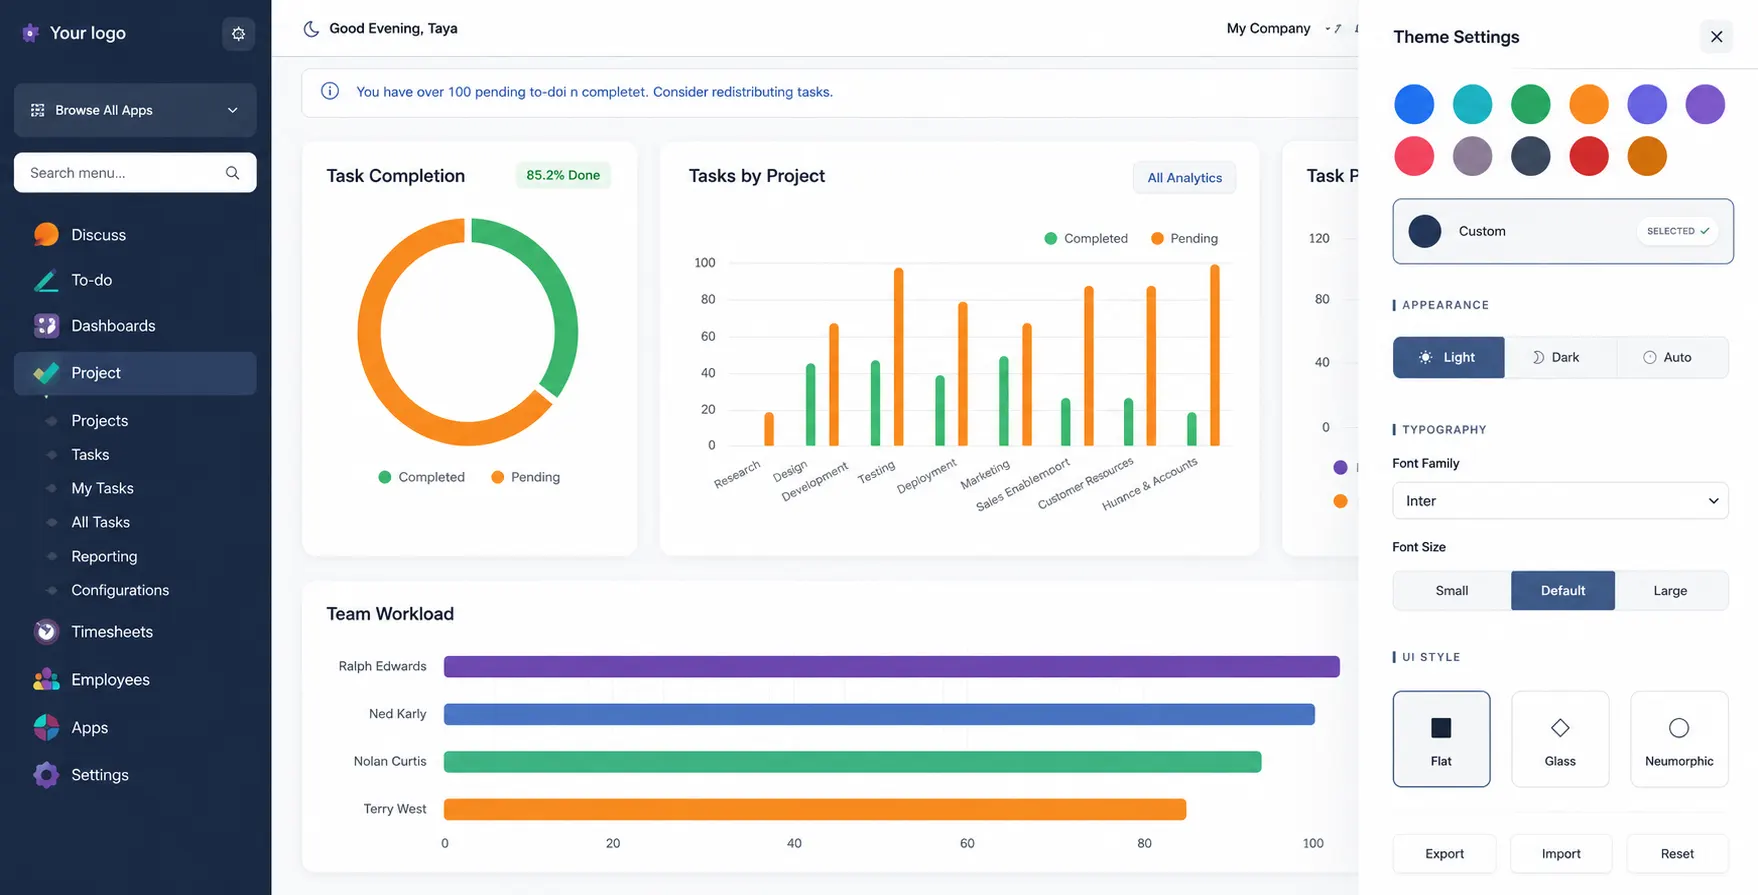Image resolution: width=1758 pixels, height=895 pixels.
Task: Select the Custom theme color option
Action: click(1563, 231)
